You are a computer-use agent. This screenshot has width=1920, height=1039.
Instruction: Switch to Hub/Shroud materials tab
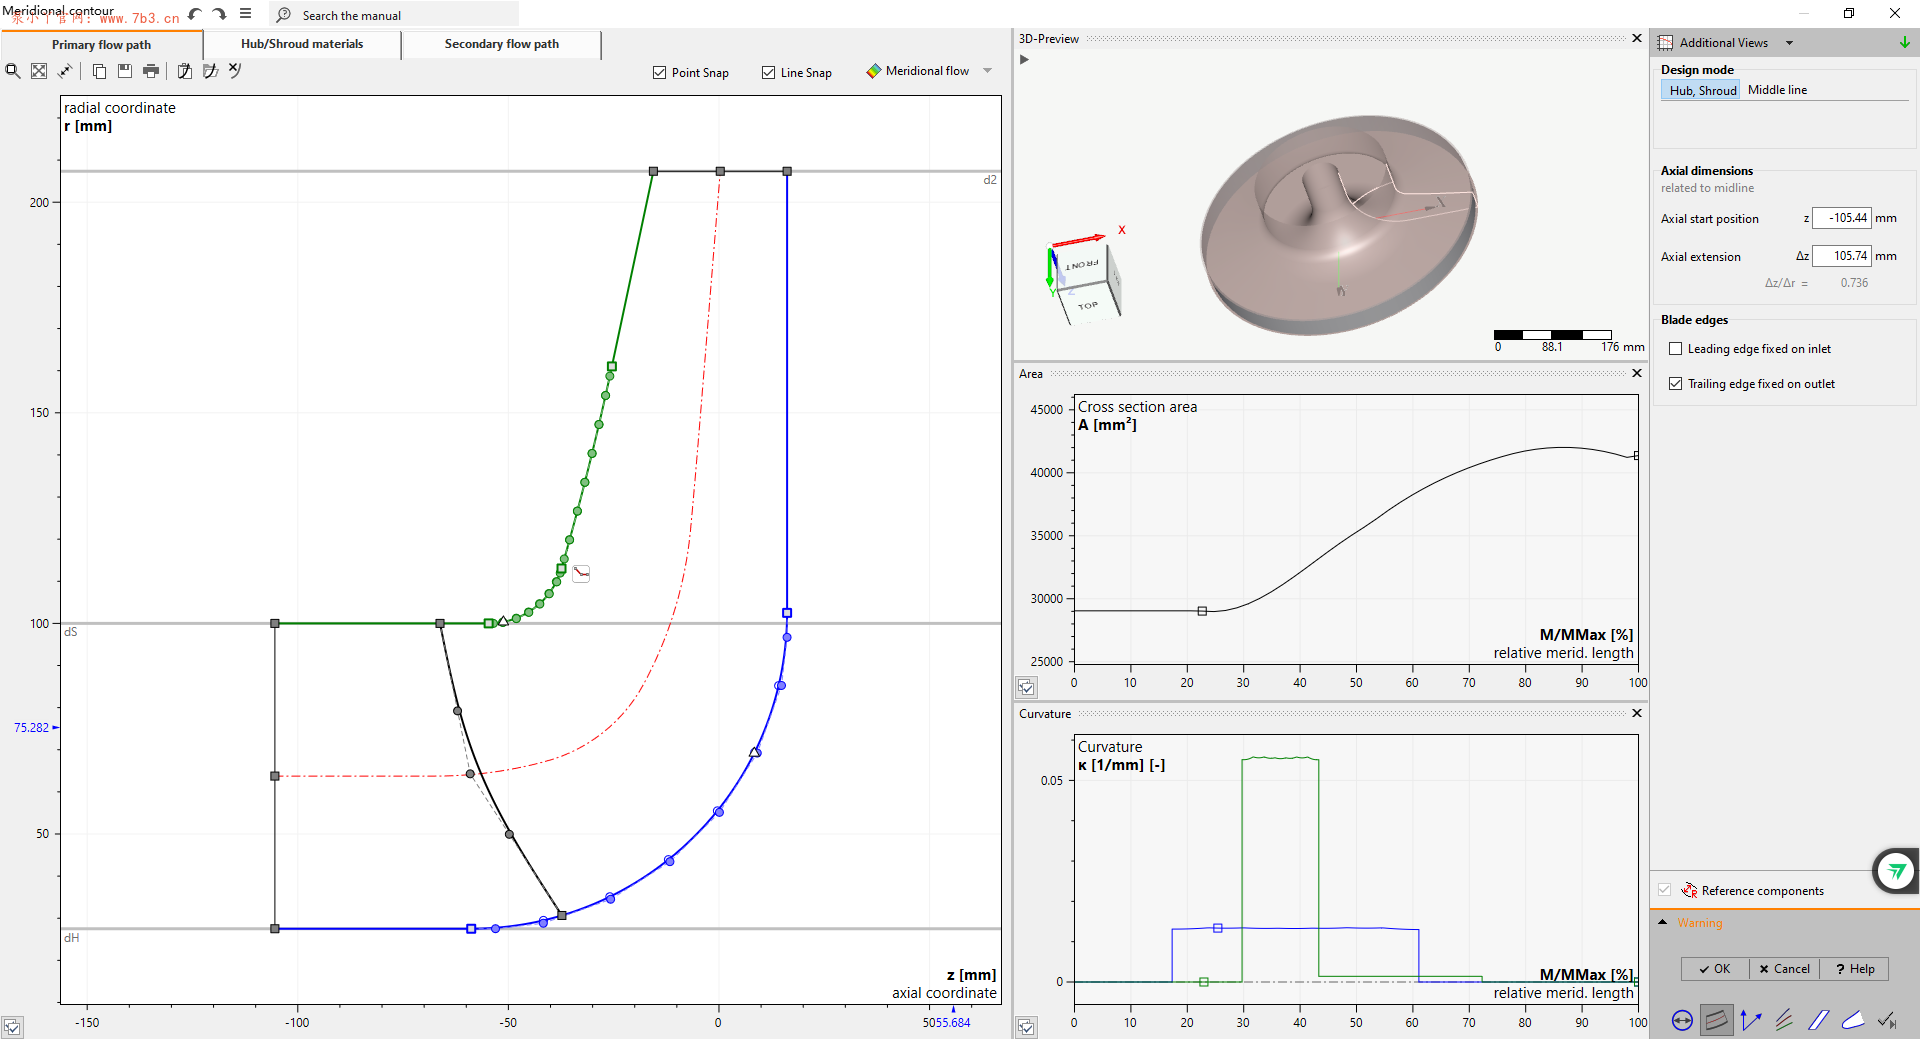tap(302, 44)
